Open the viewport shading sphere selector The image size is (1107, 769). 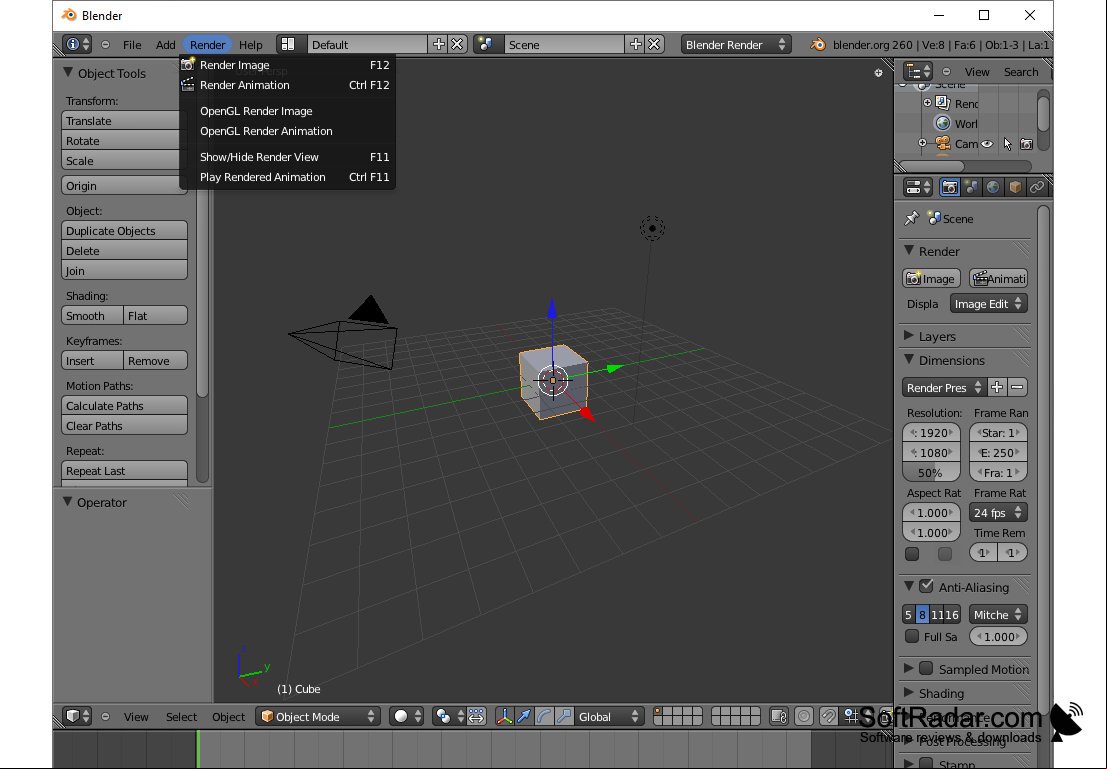click(407, 716)
